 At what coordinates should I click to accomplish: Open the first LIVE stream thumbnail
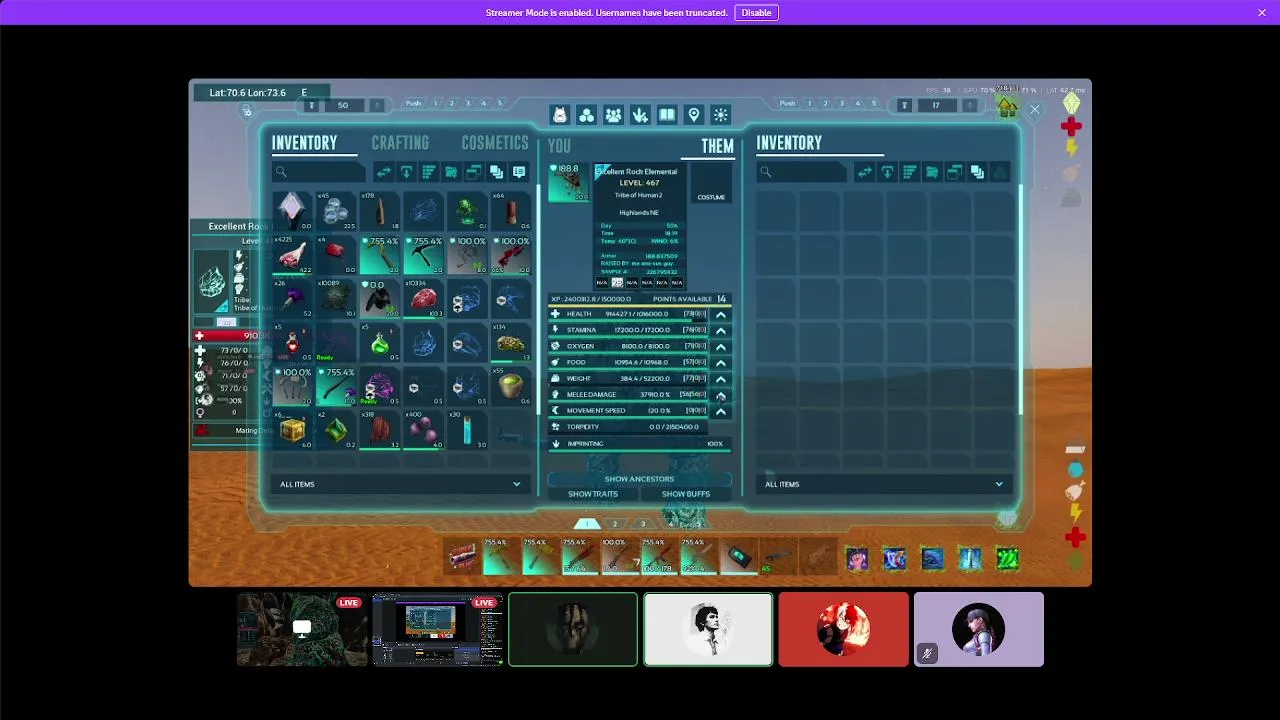[x=302, y=629]
